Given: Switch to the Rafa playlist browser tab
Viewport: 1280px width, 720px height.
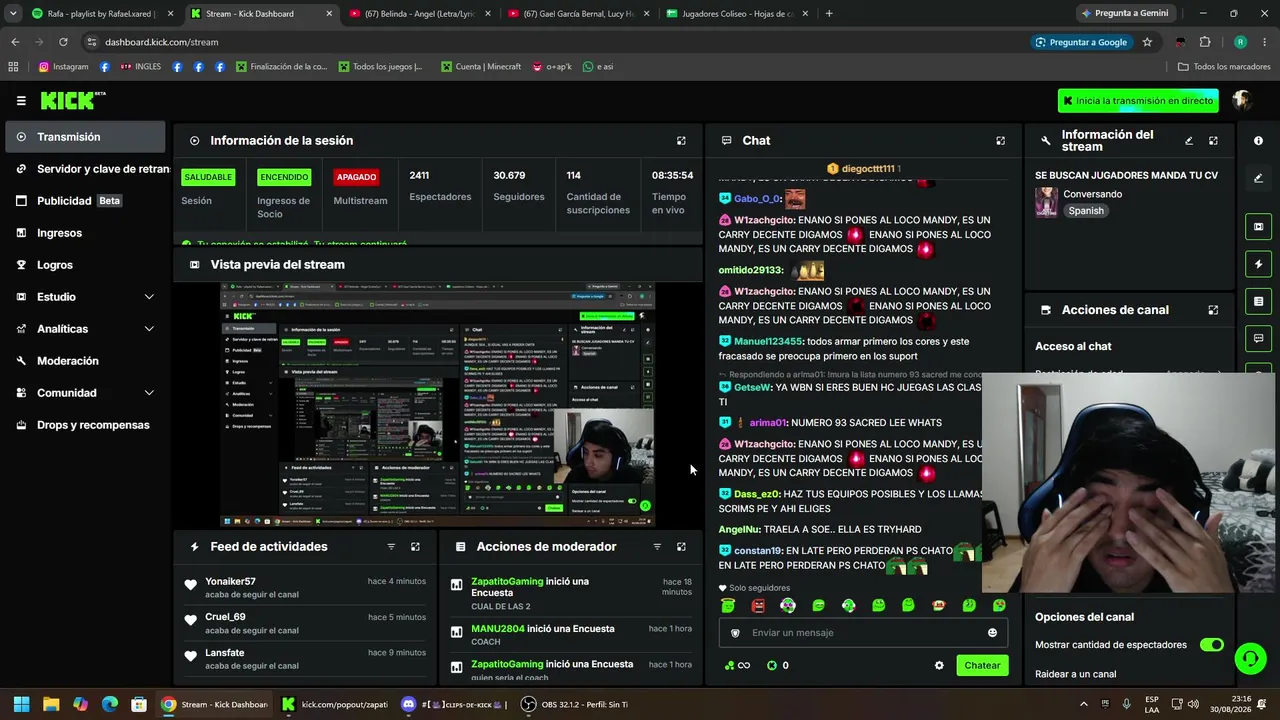Looking at the screenshot, I should [x=102, y=14].
